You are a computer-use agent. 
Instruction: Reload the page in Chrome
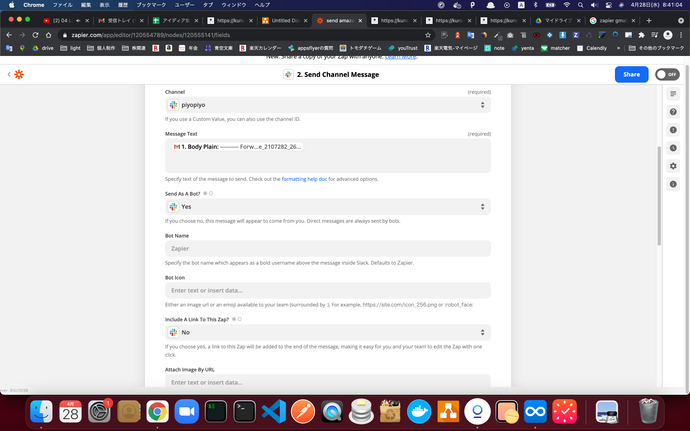35,35
